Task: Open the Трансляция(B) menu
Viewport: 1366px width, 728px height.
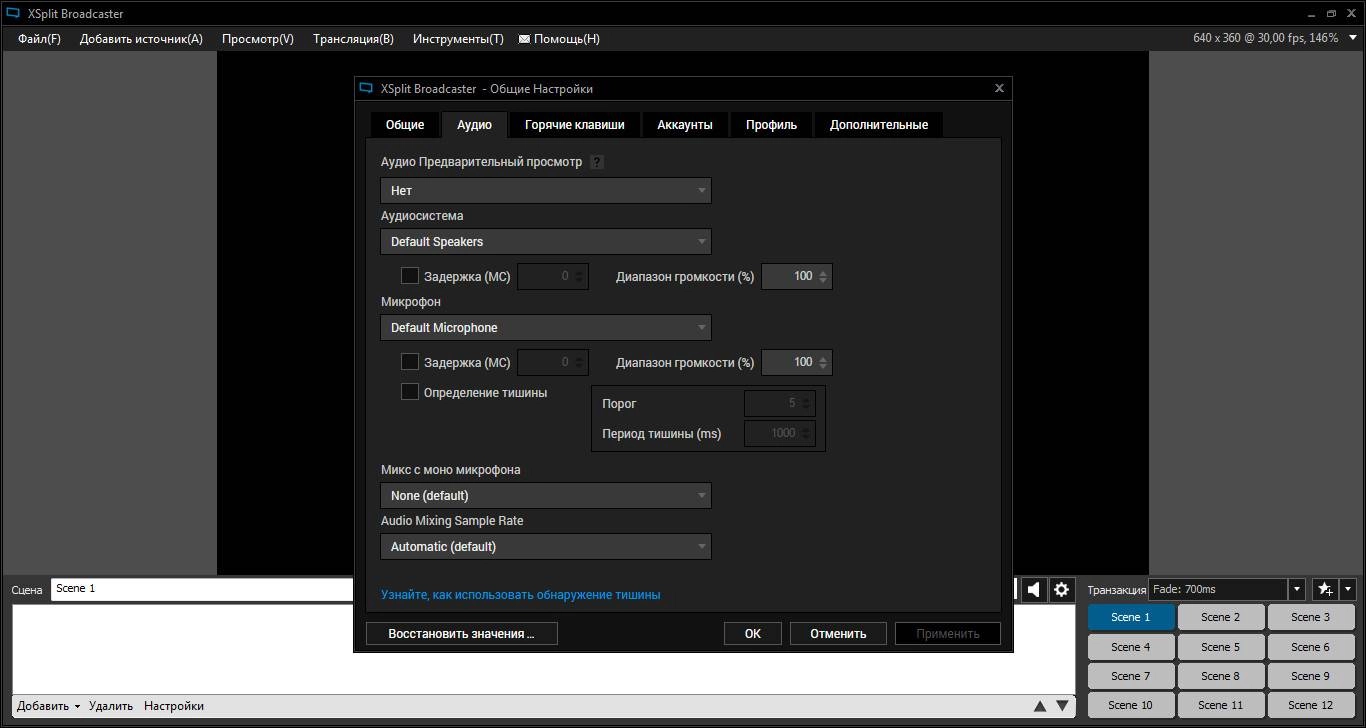Action: 353,39
